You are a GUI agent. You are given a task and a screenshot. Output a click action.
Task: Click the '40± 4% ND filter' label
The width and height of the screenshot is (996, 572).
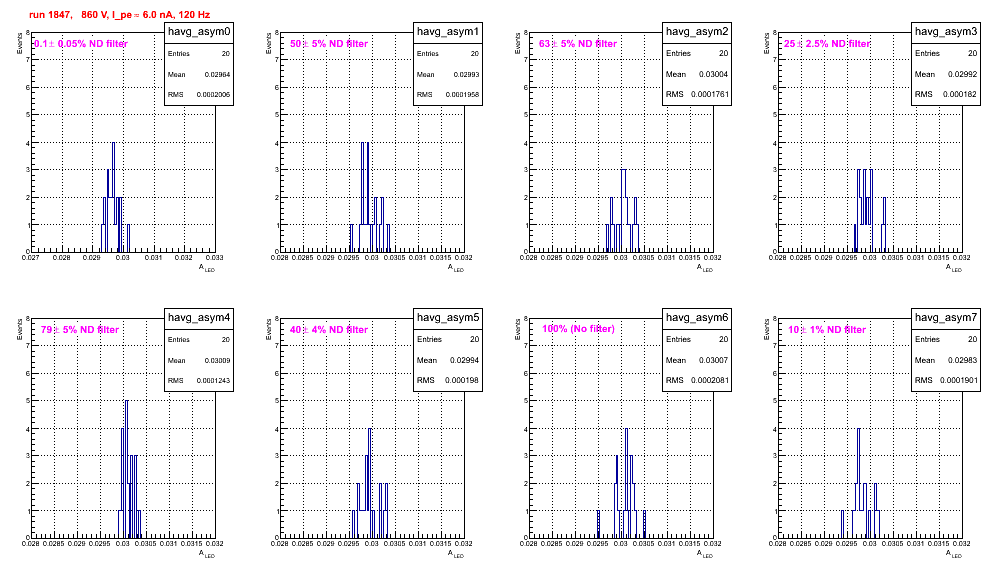pos(329,330)
